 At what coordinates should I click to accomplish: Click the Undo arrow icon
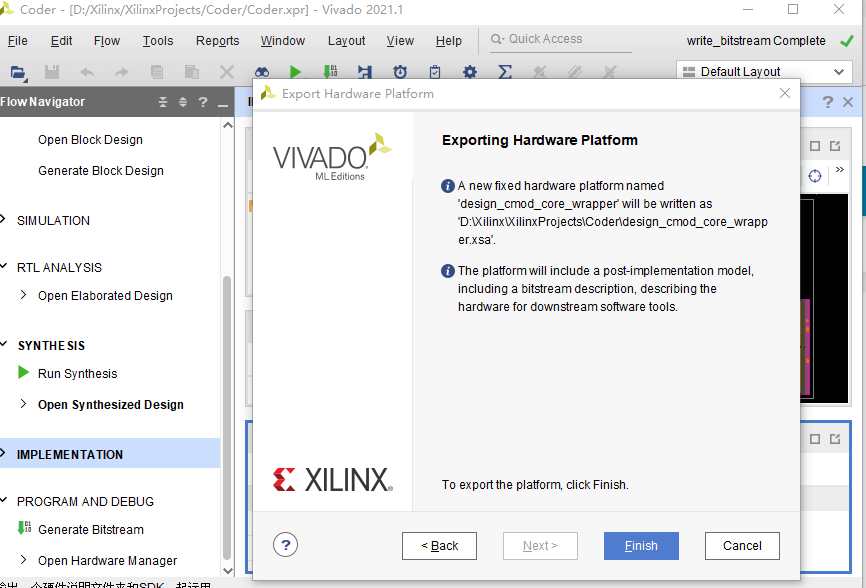(x=87, y=72)
